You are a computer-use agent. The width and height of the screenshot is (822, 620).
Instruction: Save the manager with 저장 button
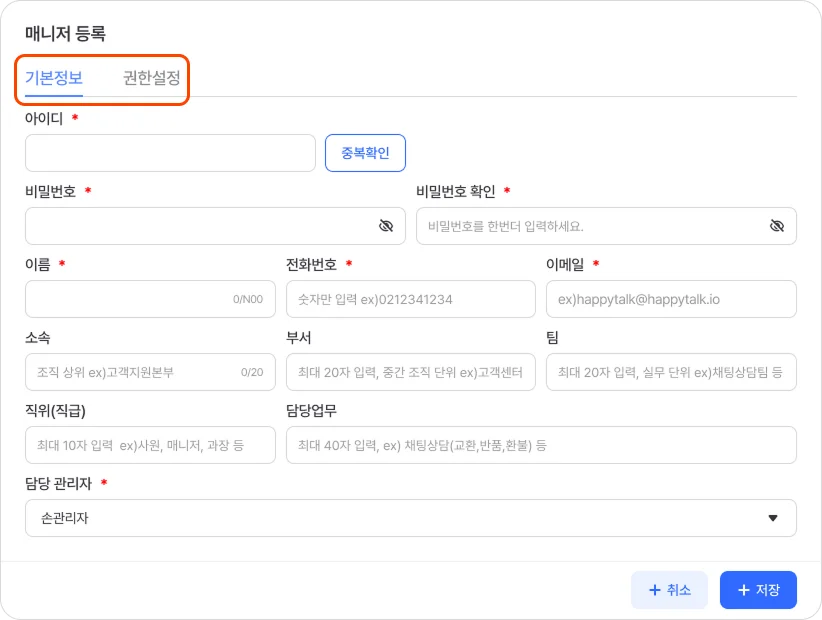tap(758, 590)
